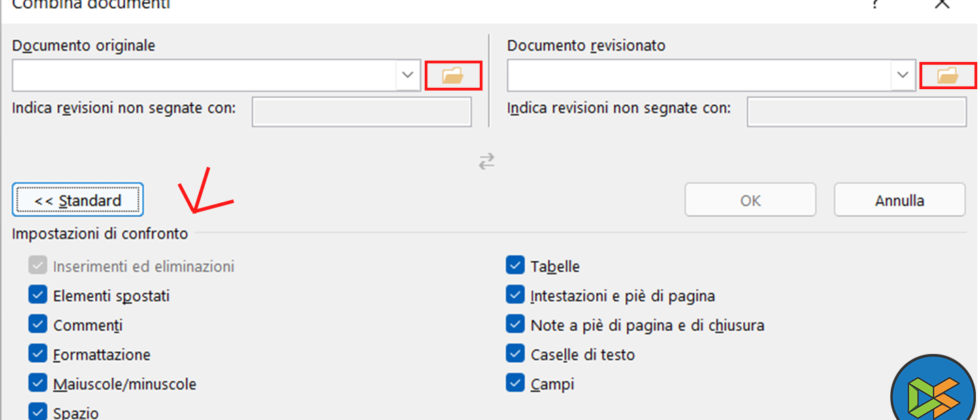This screenshot has width=980, height=420.
Task: Toggle the Commenti checkbox
Action: (x=38, y=325)
